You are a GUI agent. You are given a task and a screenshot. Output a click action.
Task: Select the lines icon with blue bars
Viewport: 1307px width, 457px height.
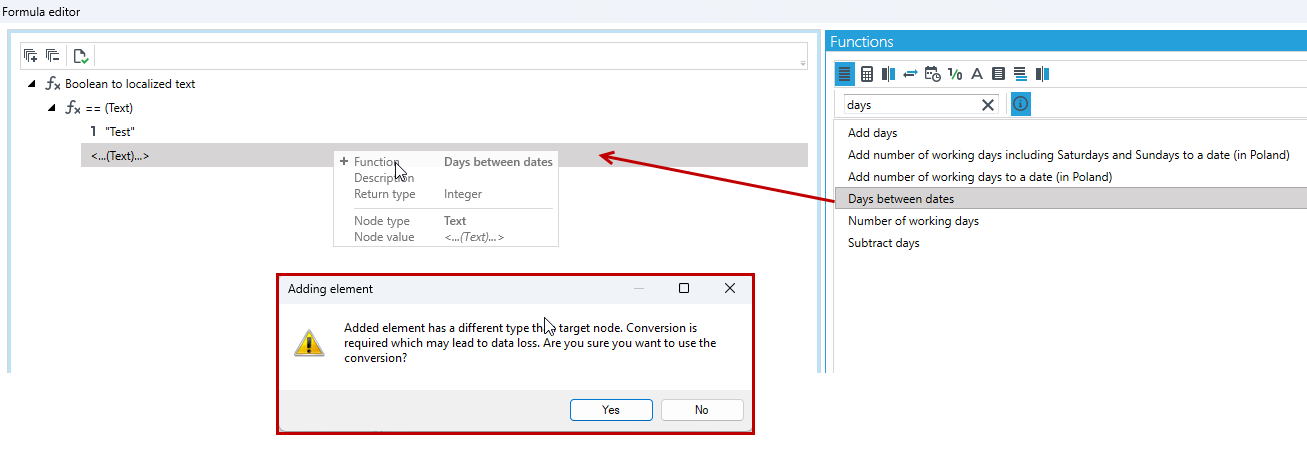[1020, 74]
